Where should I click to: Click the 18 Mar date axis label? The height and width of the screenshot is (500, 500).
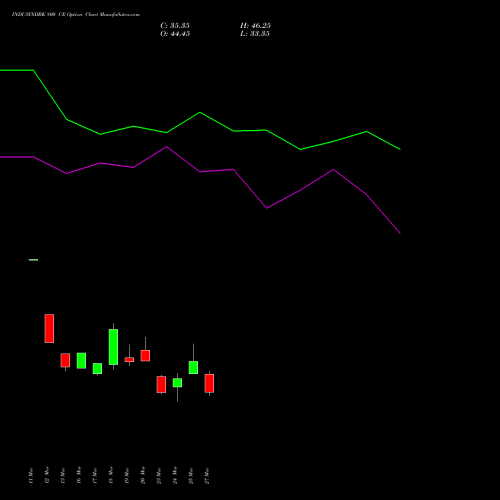click(x=111, y=475)
